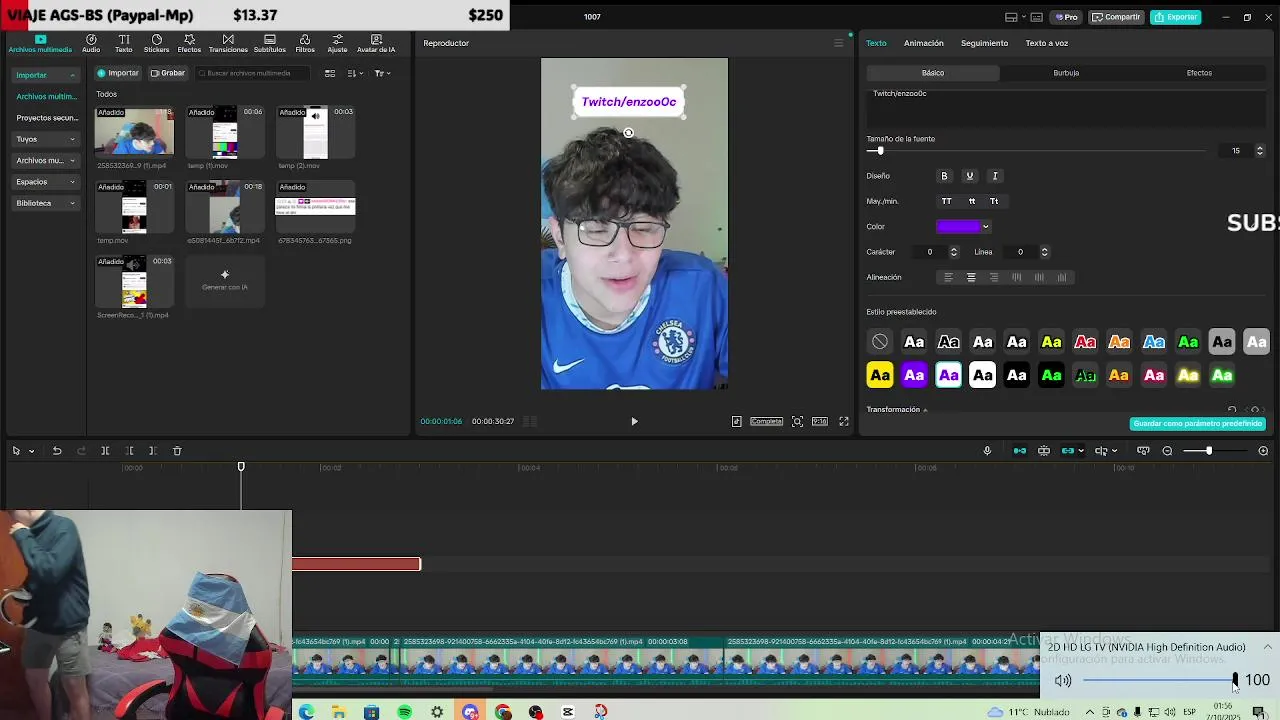Image resolution: width=1280 pixels, height=720 pixels.
Task: Click the font size slider
Action: tap(1036, 151)
